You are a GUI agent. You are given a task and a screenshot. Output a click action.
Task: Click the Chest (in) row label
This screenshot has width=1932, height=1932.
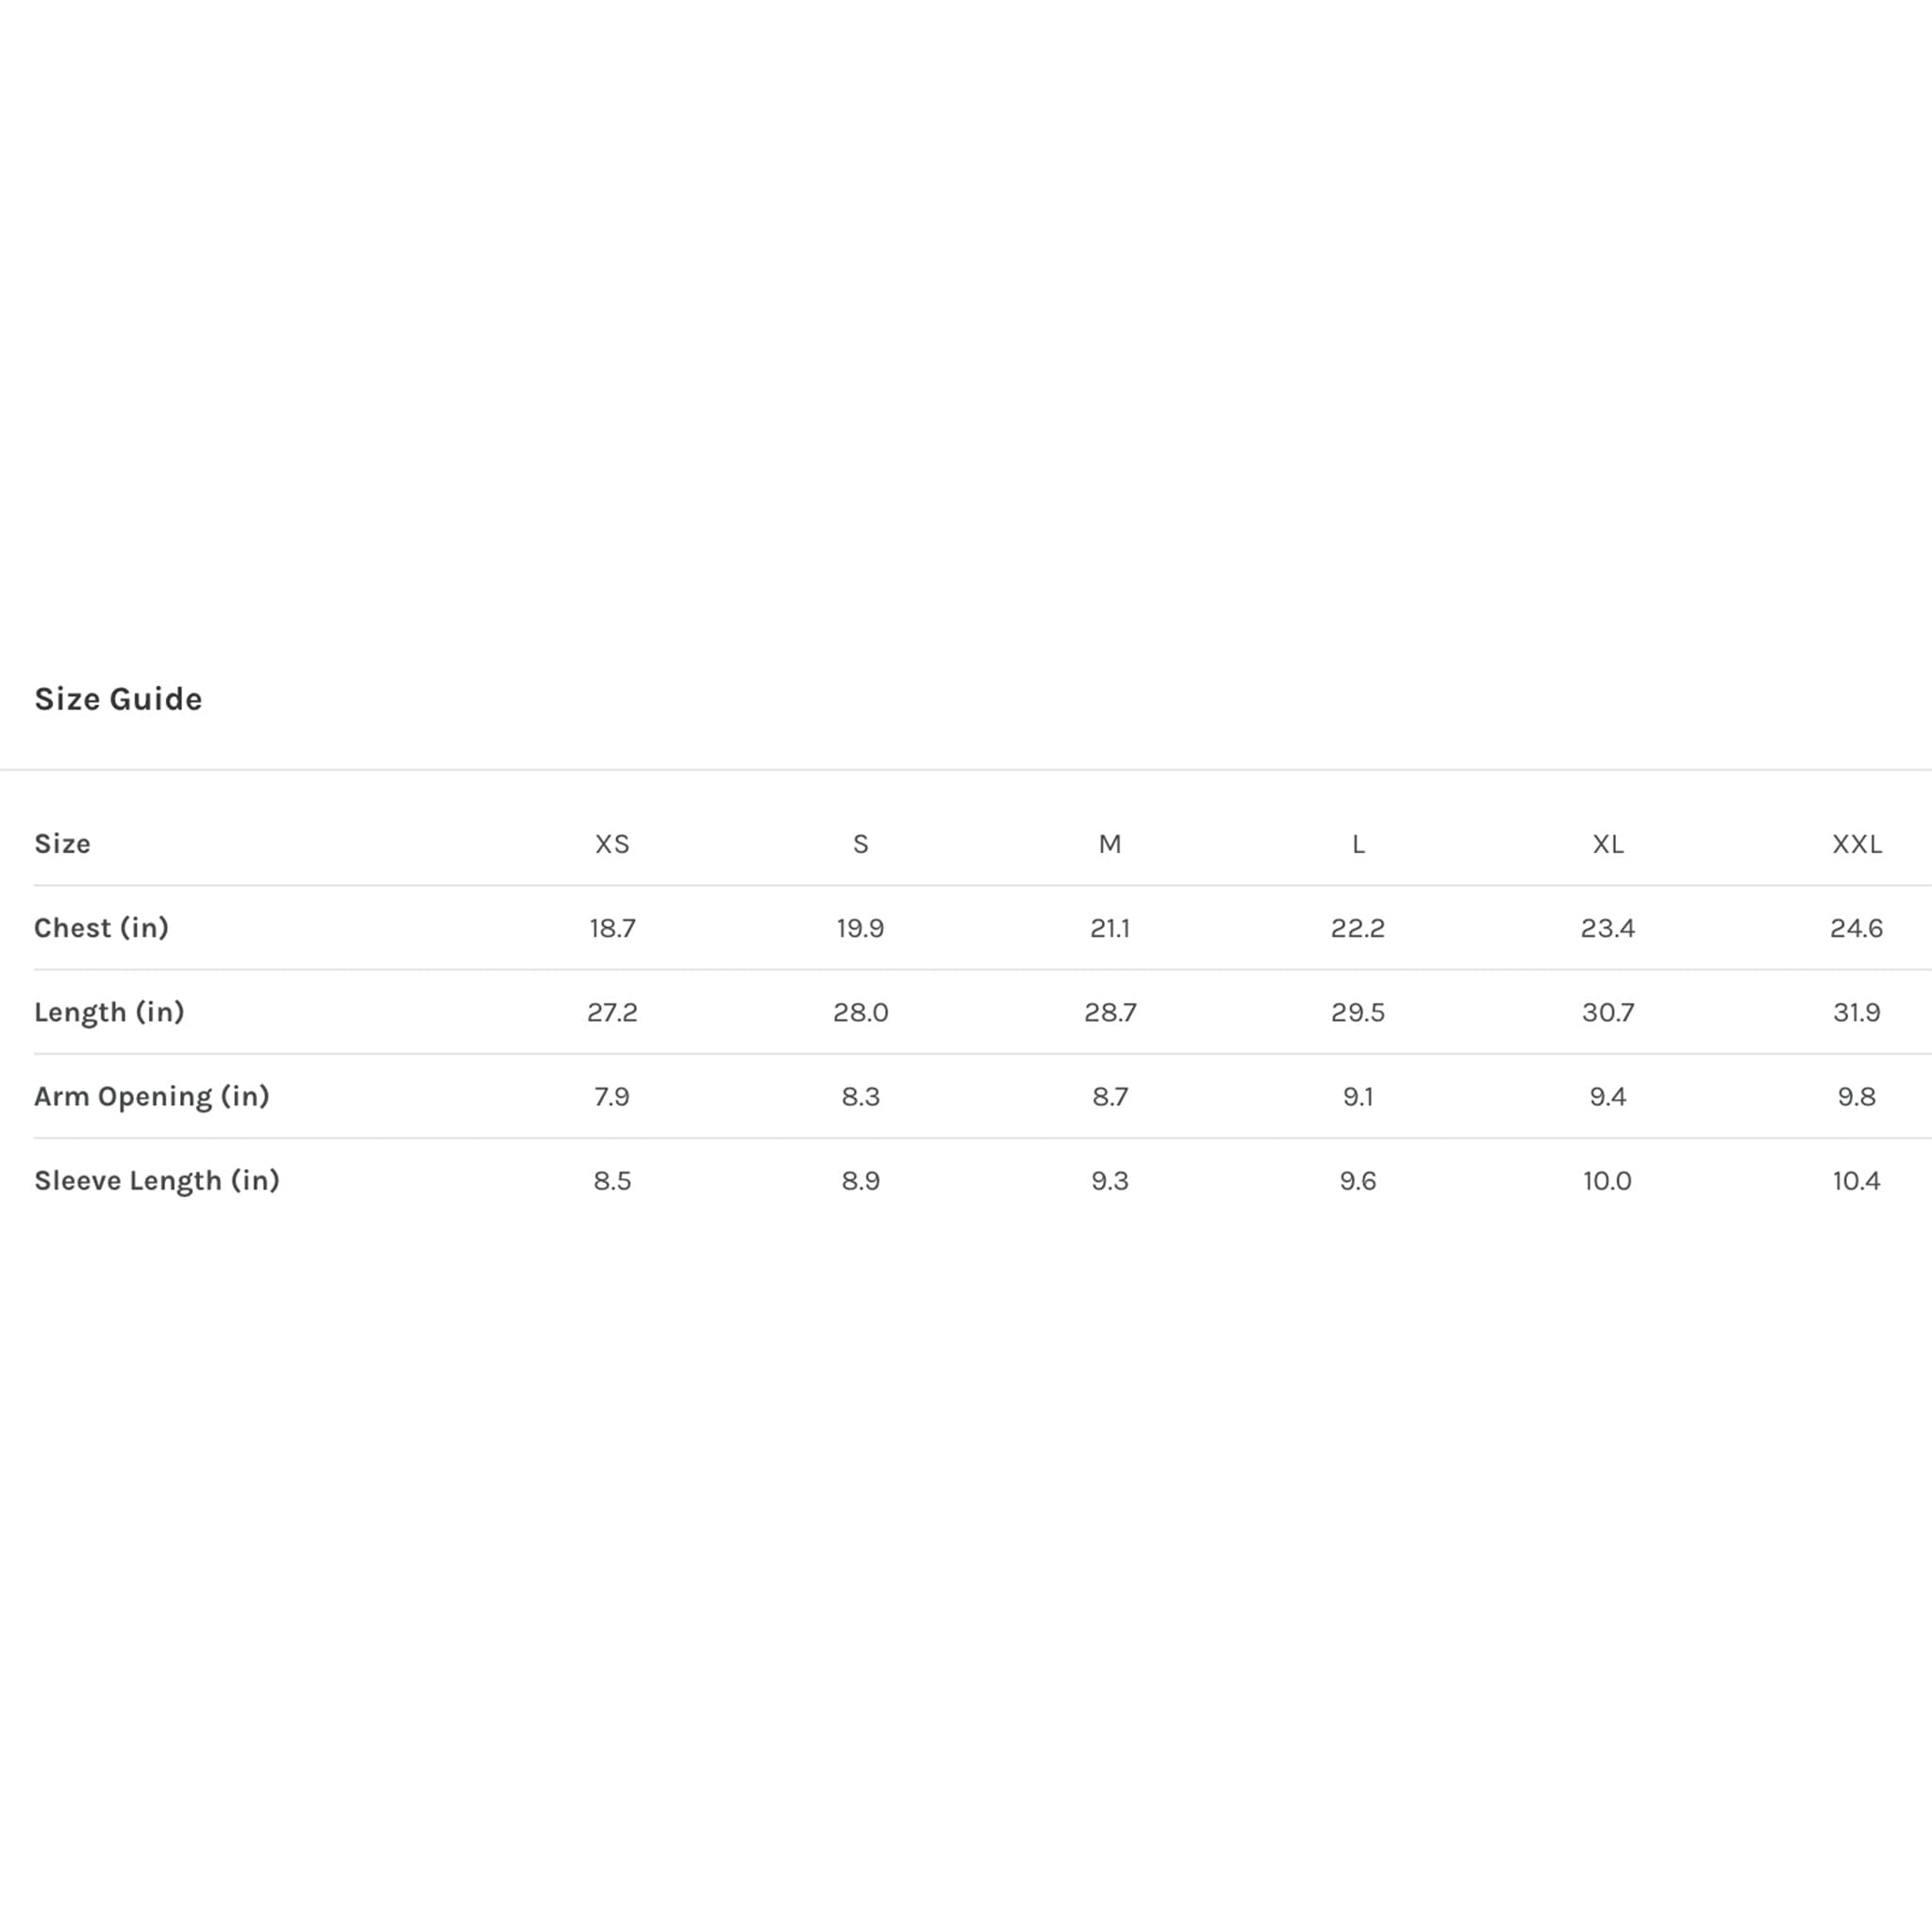pos(101,928)
